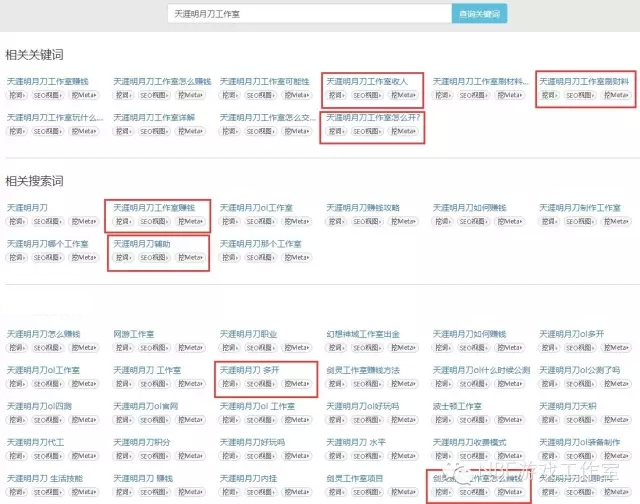Open the 天涯明月刀工作室怎么开? keyword link
640x504 pixels.
coord(374,117)
